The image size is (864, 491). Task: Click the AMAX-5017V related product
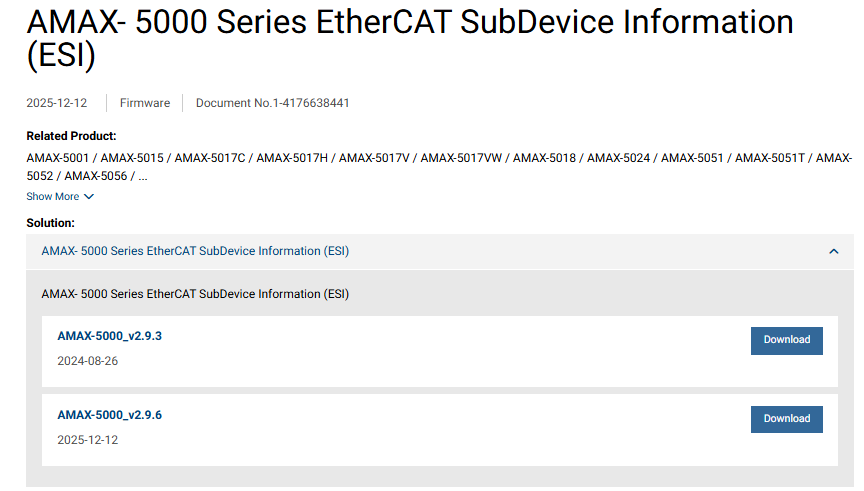pyautogui.click(x=375, y=158)
